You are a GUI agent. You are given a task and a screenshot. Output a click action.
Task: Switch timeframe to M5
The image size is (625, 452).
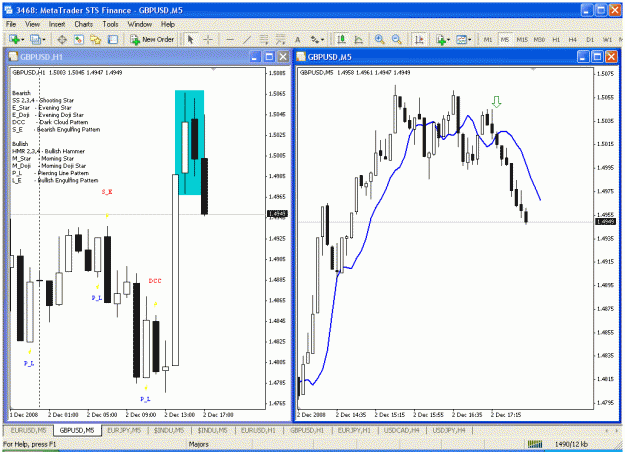pos(505,39)
